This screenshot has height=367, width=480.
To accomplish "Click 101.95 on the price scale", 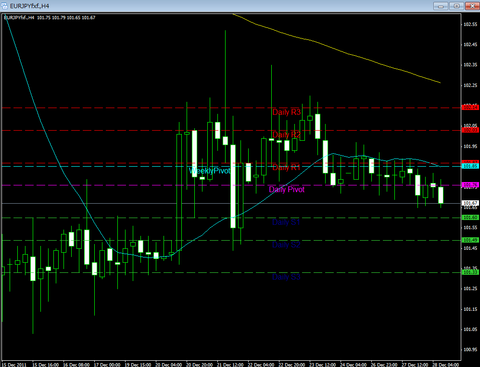I will coord(470,146).
